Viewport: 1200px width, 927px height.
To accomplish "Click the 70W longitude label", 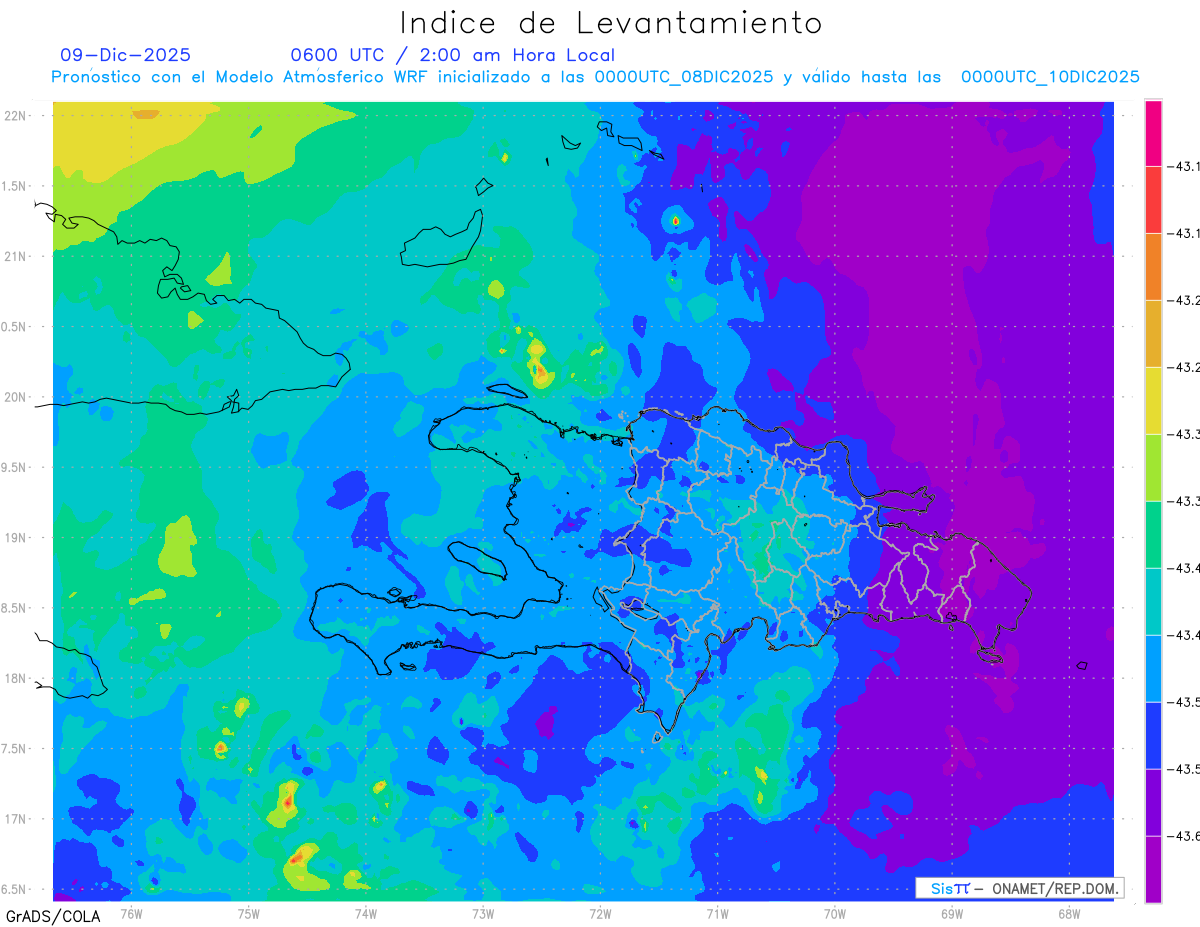I will pyautogui.click(x=835, y=913).
